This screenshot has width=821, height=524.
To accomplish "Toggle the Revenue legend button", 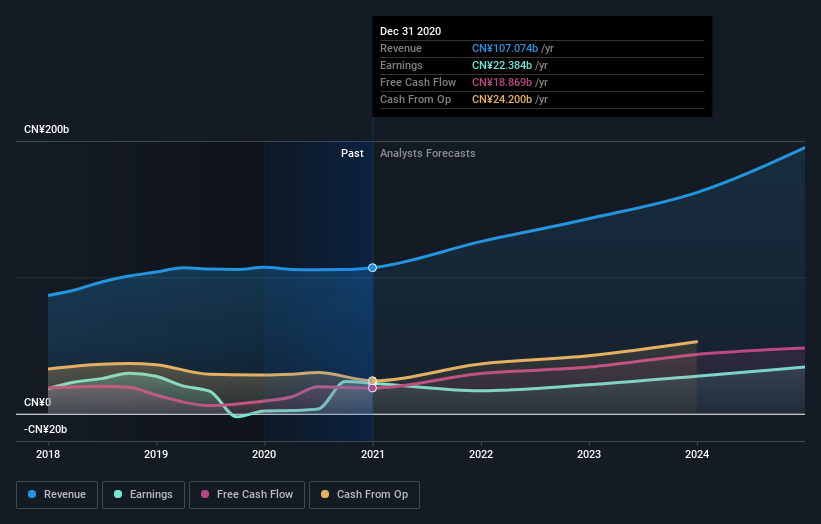I will click(x=57, y=495).
